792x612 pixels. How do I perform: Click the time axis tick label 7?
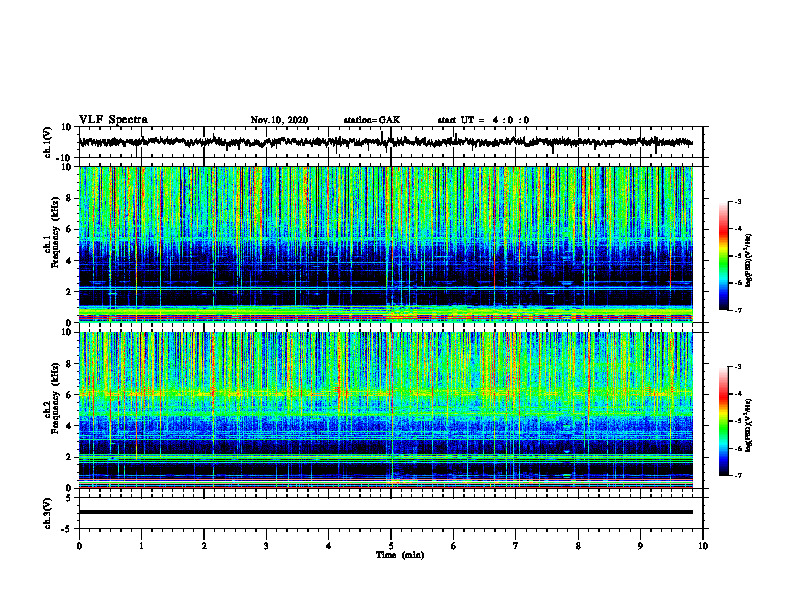[x=516, y=546]
